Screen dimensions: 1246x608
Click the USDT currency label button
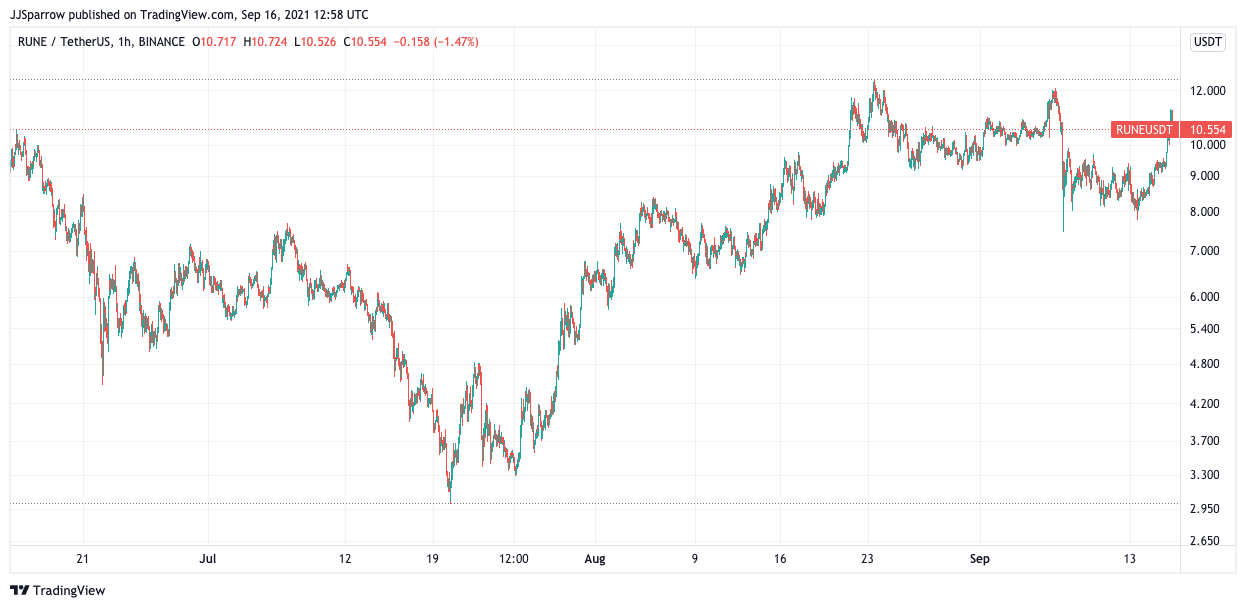pyautogui.click(x=1208, y=42)
